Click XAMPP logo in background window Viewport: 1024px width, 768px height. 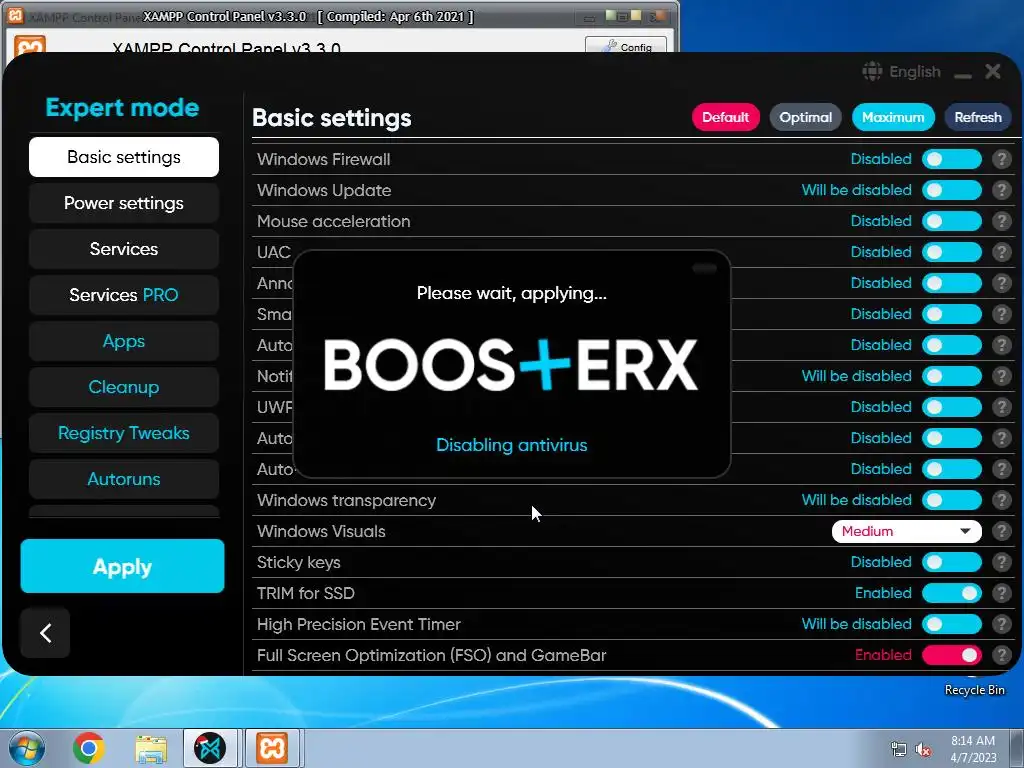30,44
